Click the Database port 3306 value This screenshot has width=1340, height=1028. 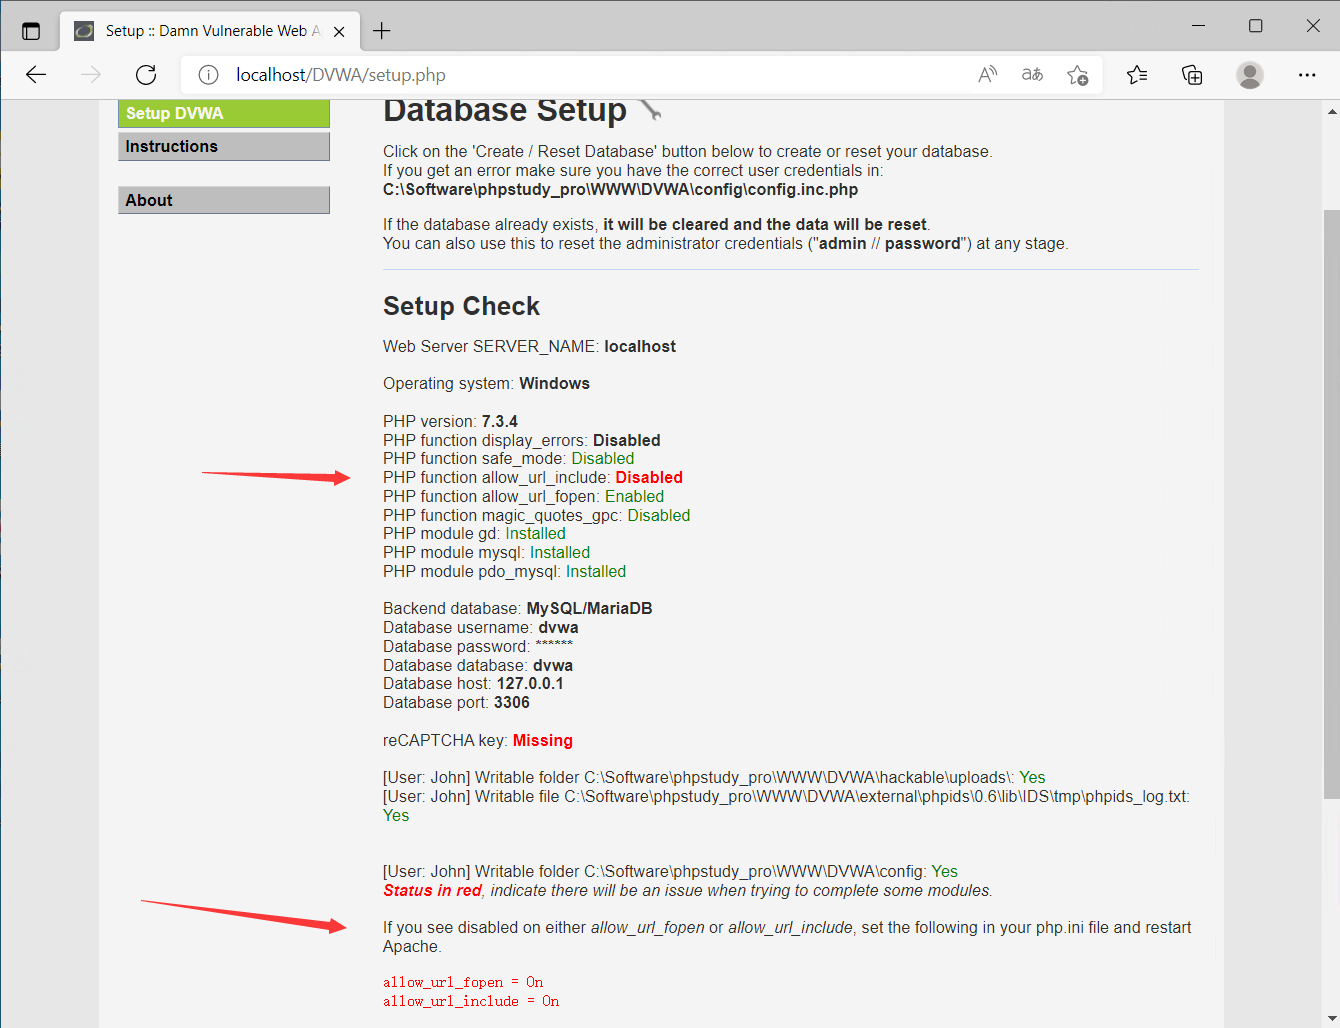tap(512, 703)
